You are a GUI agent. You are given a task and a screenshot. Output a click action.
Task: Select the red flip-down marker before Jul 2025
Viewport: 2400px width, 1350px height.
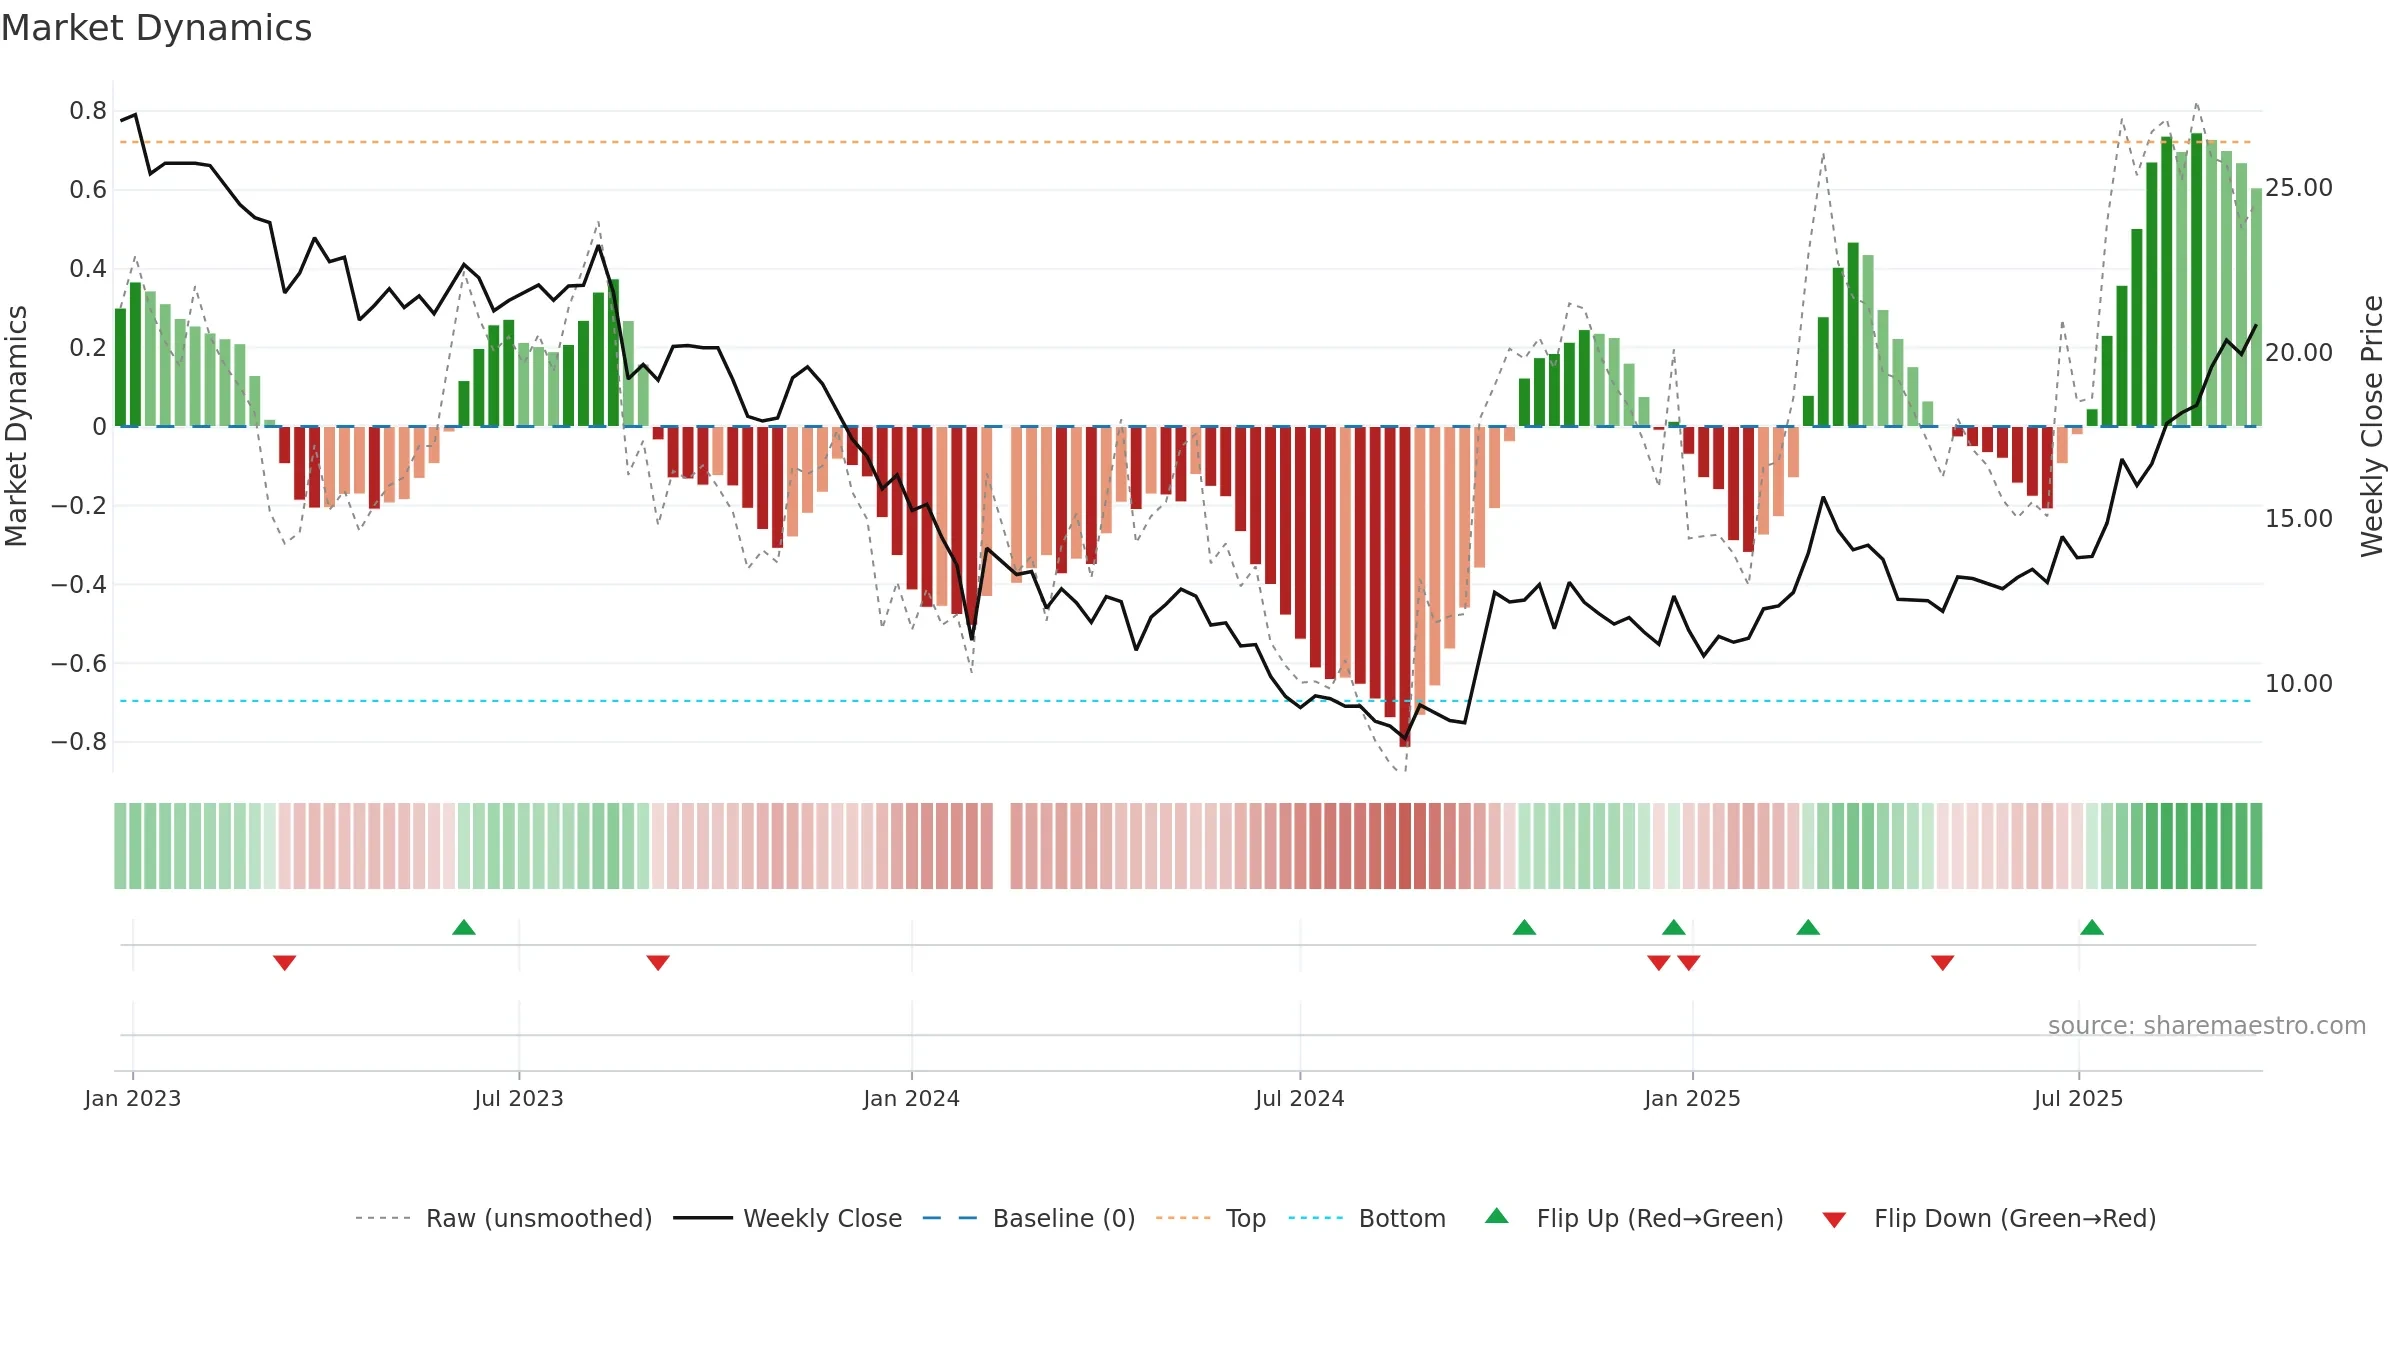coord(1943,962)
